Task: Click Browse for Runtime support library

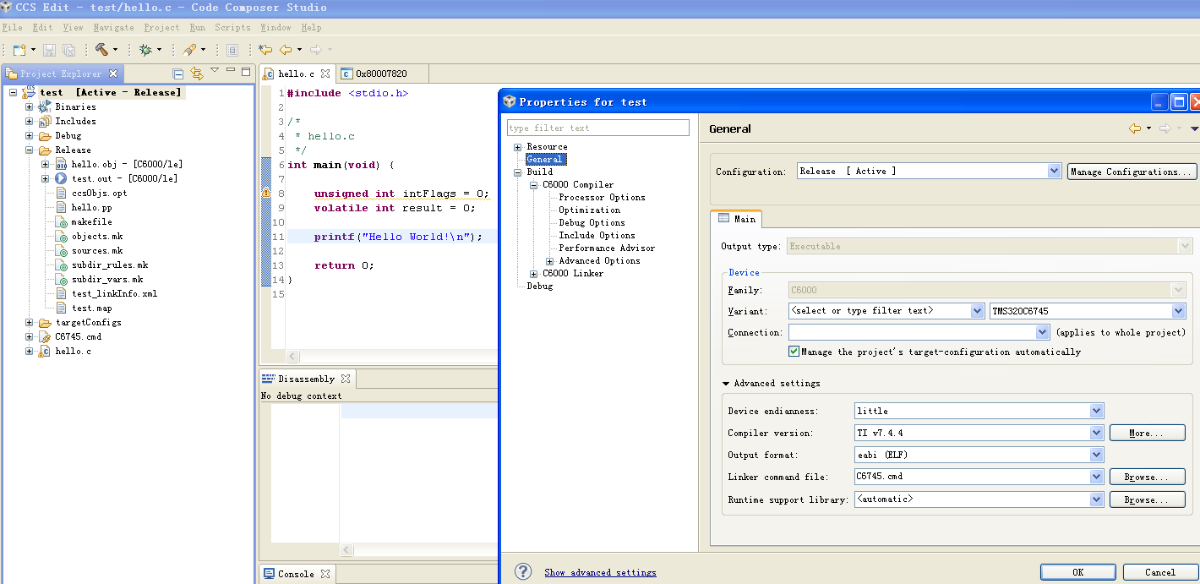Action: click(x=1147, y=499)
